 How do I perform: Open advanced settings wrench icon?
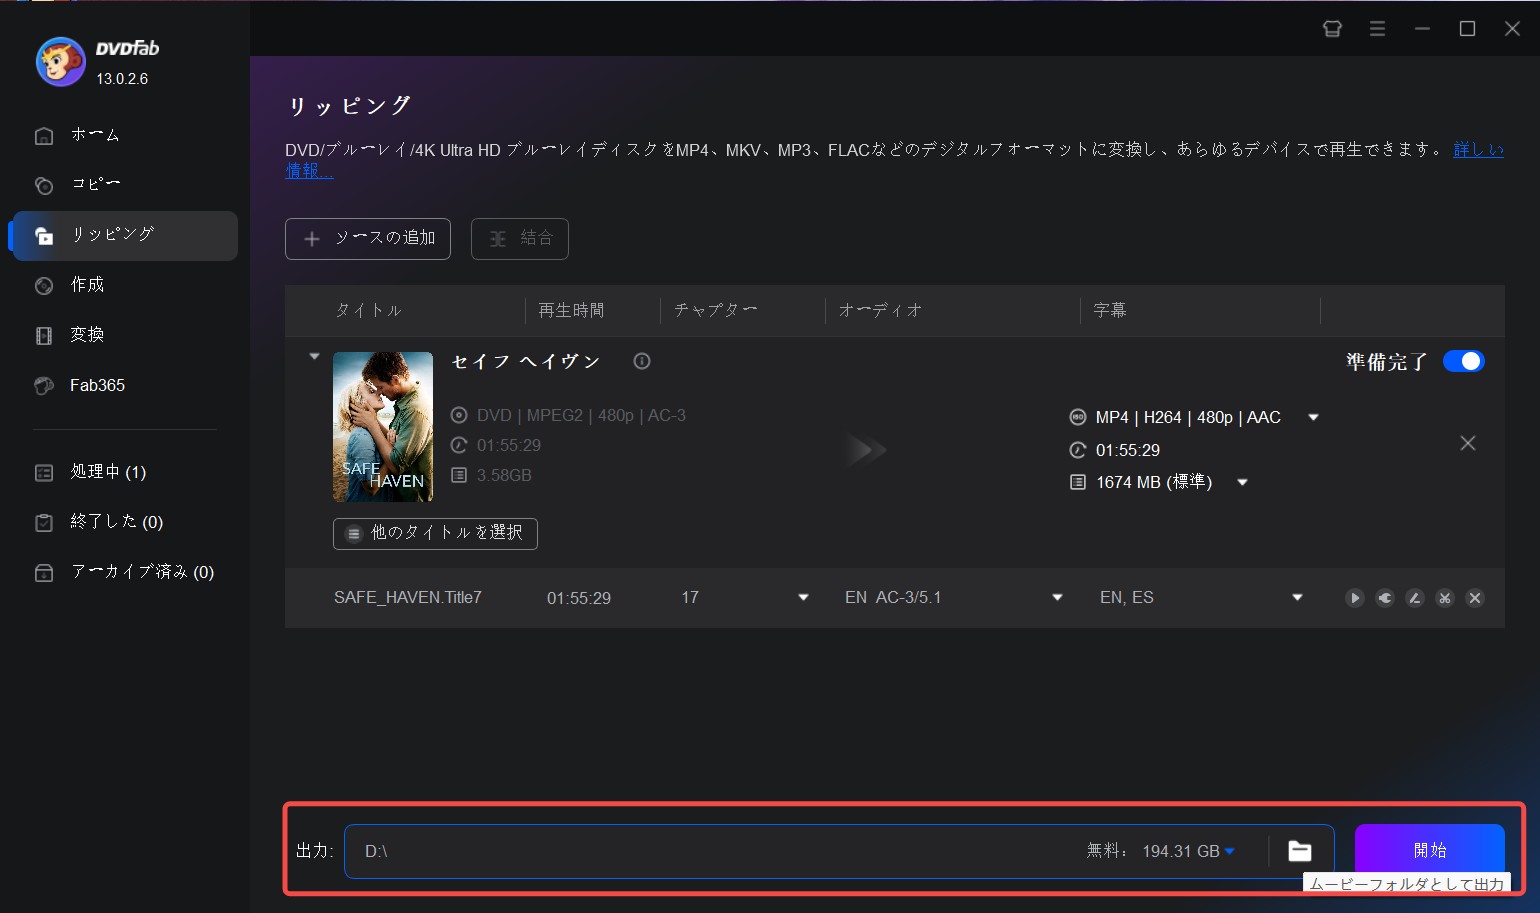pyautogui.click(x=1384, y=598)
